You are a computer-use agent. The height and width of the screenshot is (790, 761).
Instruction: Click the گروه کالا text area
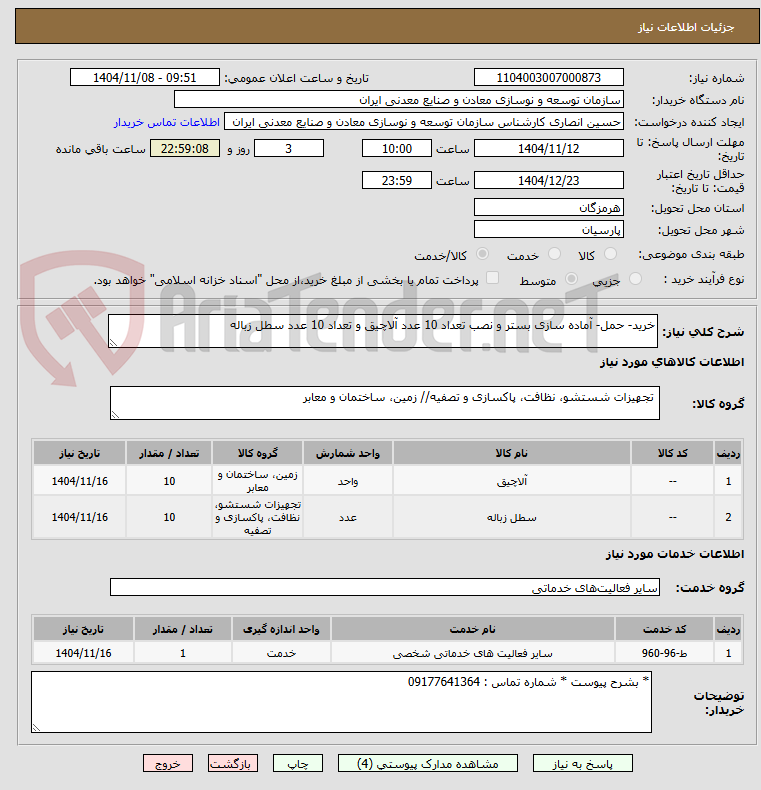tap(385, 403)
